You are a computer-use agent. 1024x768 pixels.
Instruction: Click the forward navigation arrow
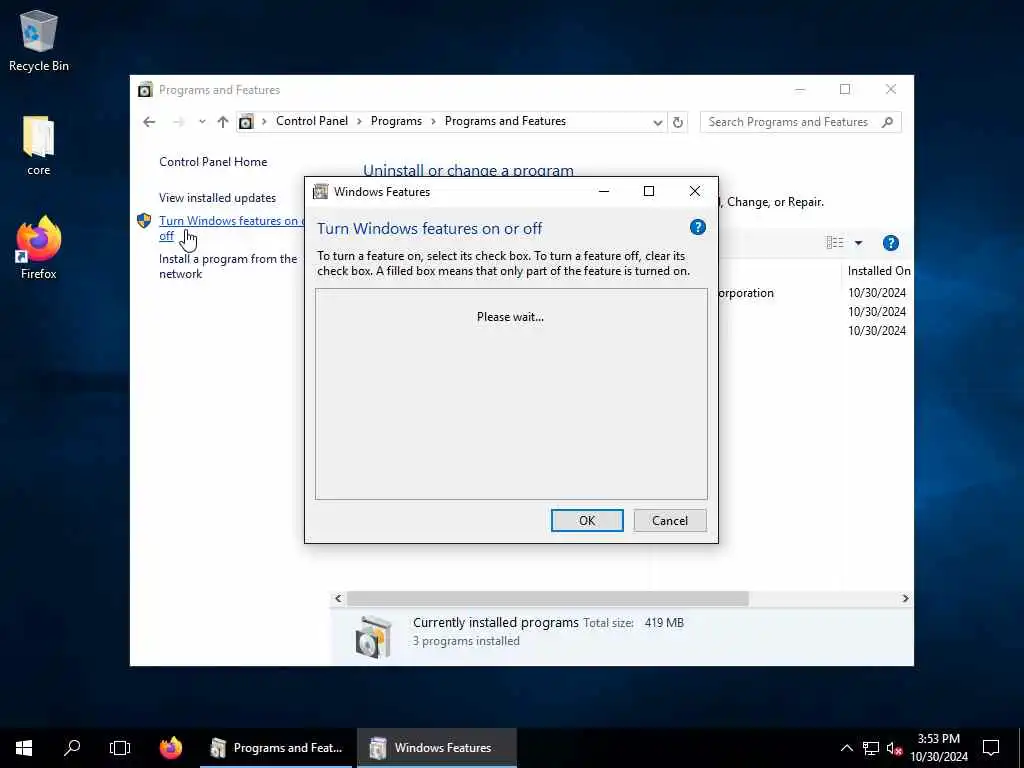tap(178, 121)
